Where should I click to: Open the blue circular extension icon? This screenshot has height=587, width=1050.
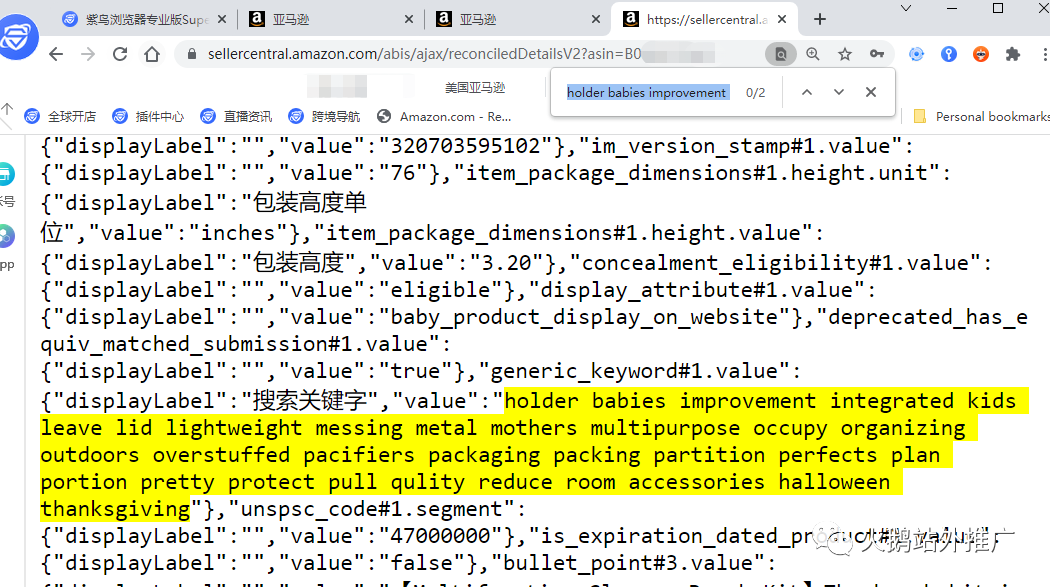pyautogui.click(x=917, y=54)
